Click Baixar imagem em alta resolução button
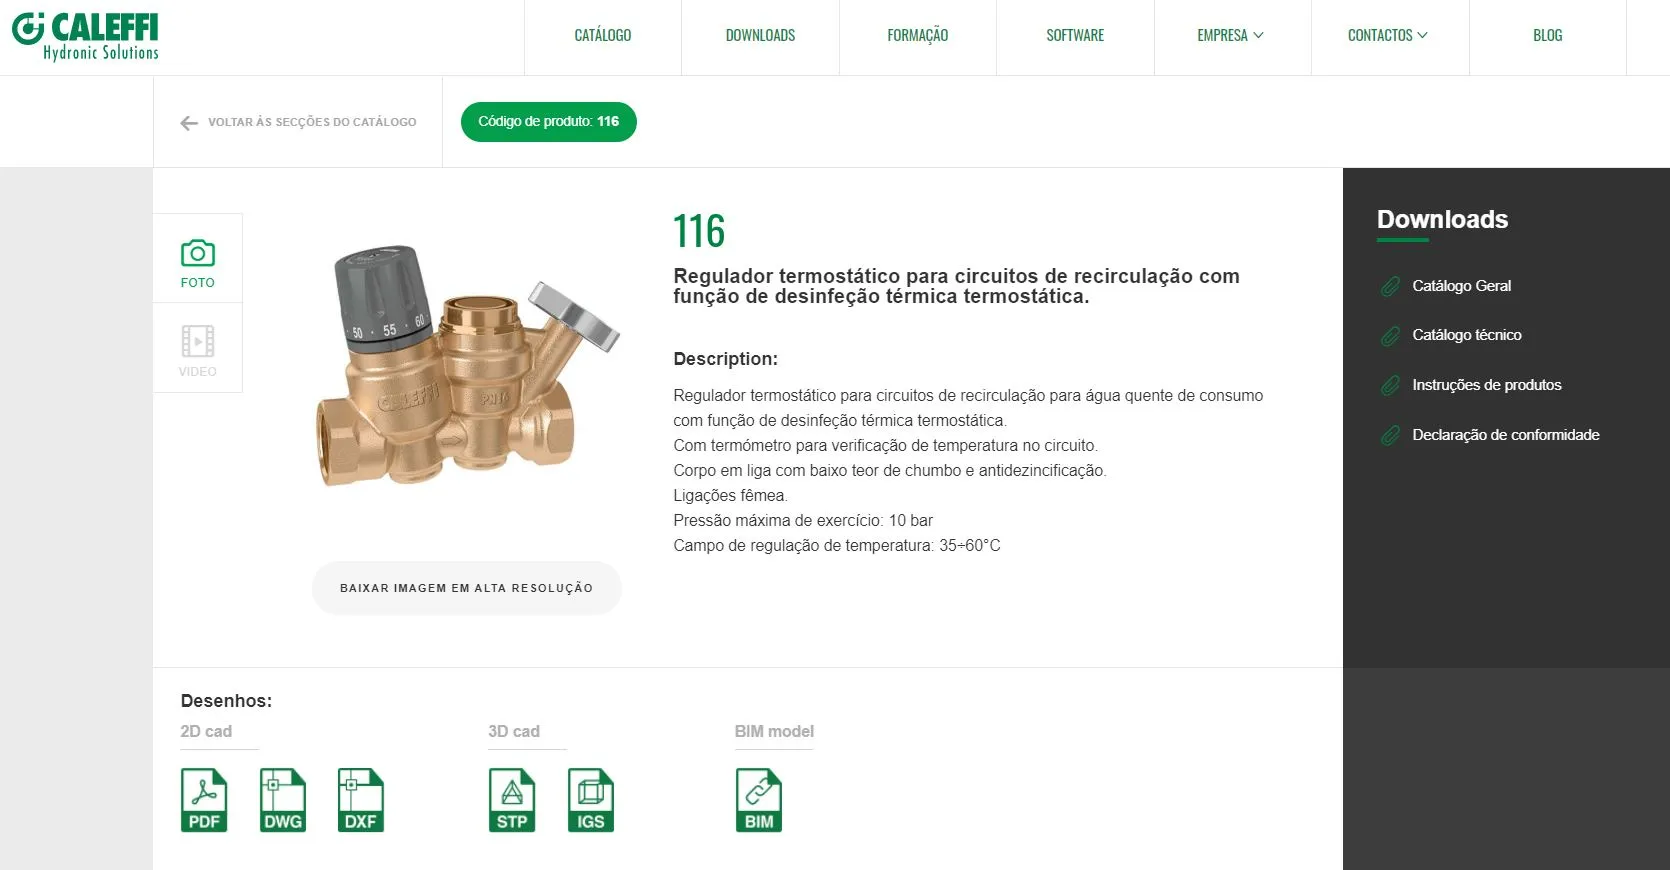 click(x=467, y=588)
